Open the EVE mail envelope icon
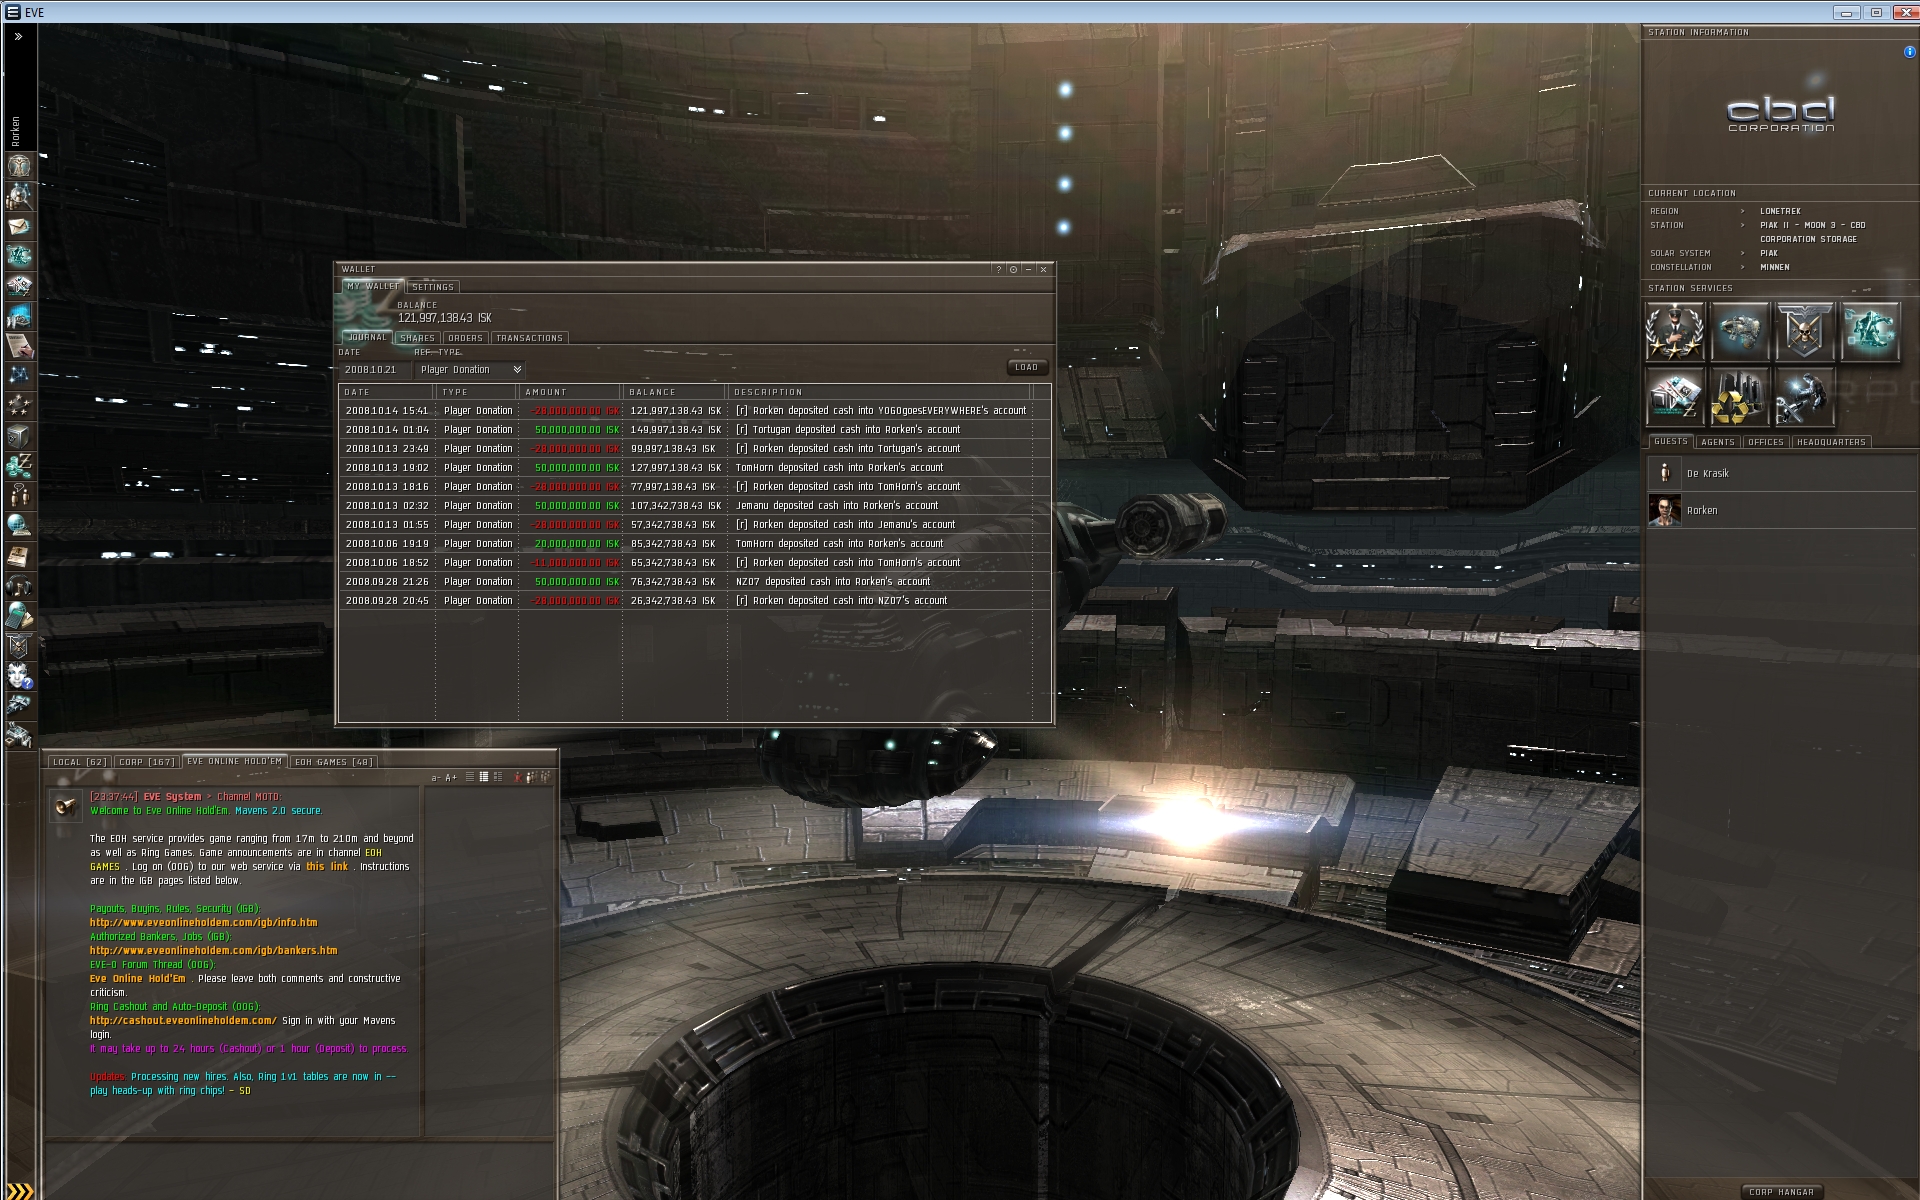Screen dimensions: 1920x1200 click(x=19, y=226)
